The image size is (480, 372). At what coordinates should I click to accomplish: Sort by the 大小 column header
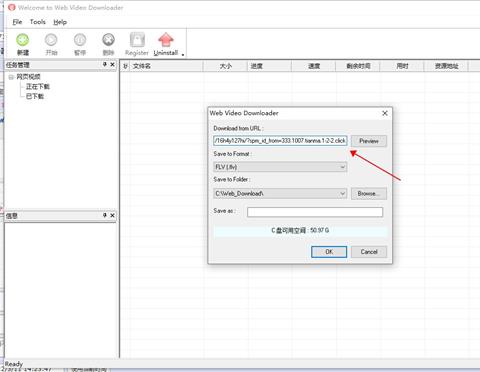(x=226, y=66)
